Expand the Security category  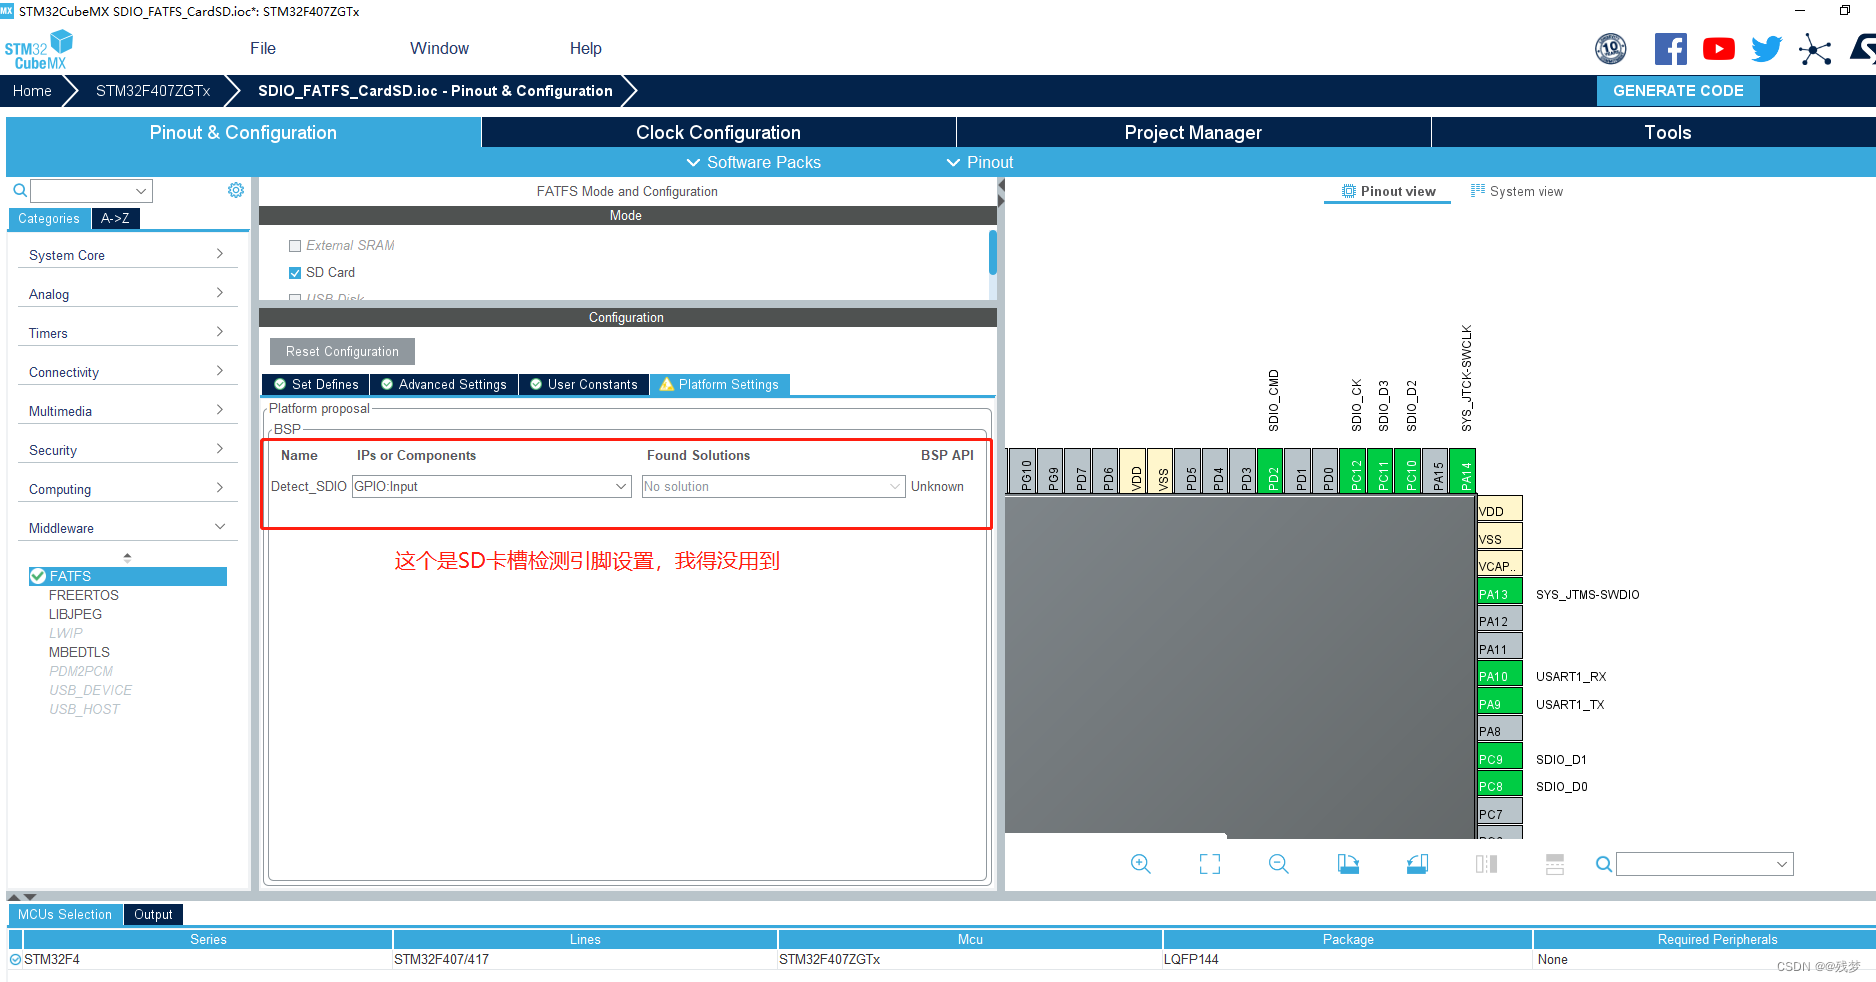(x=127, y=450)
